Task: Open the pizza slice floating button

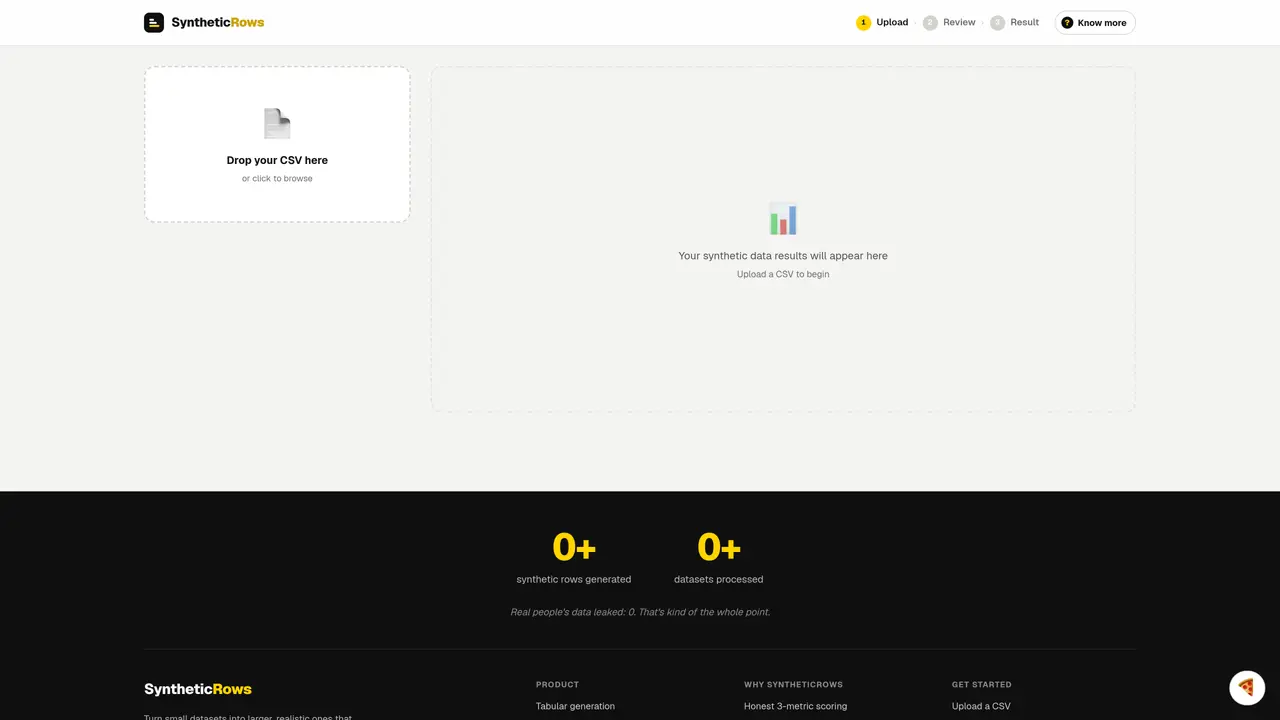Action: (x=1246, y=687)
